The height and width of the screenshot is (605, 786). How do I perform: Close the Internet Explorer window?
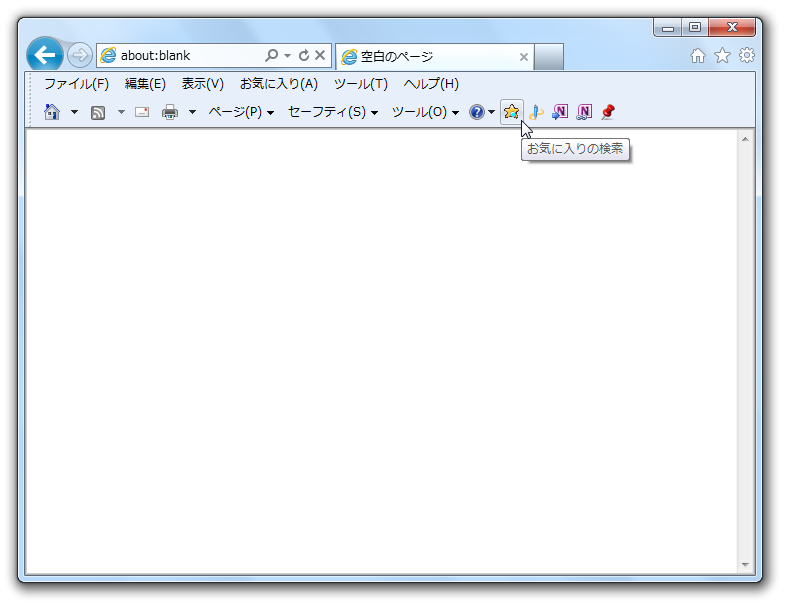(732, 28)
